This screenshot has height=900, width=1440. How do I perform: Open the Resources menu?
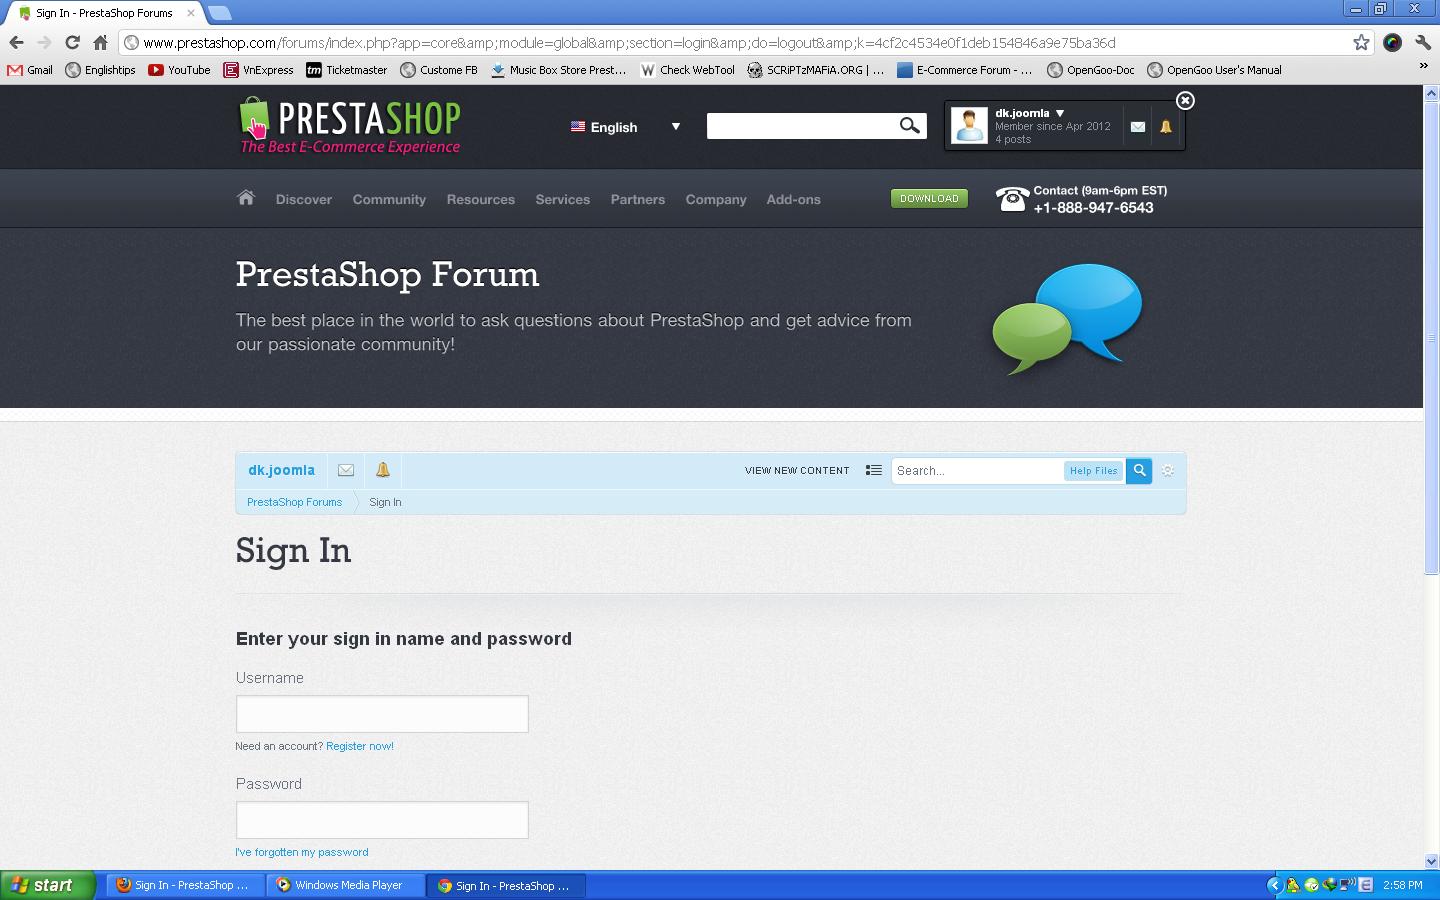click(481, 200)
